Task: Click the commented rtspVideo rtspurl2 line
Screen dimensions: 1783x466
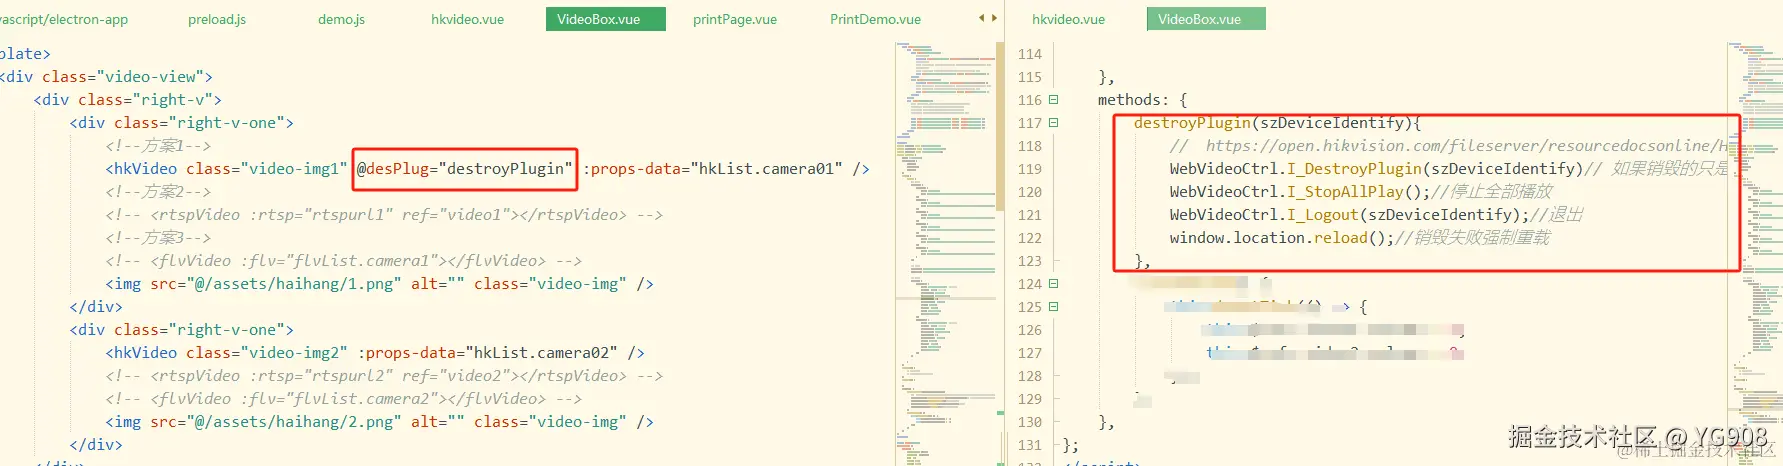Action: tap(384, 376)
